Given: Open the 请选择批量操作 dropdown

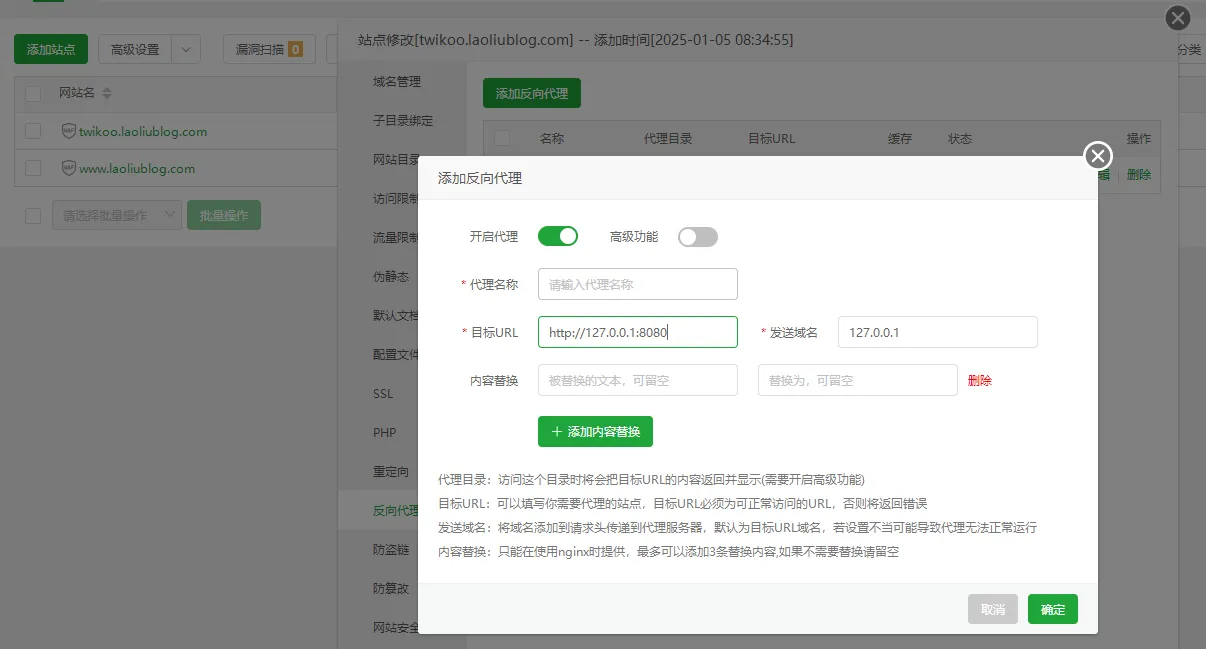Looking at the screenshot, I should [x=117, y=215].
